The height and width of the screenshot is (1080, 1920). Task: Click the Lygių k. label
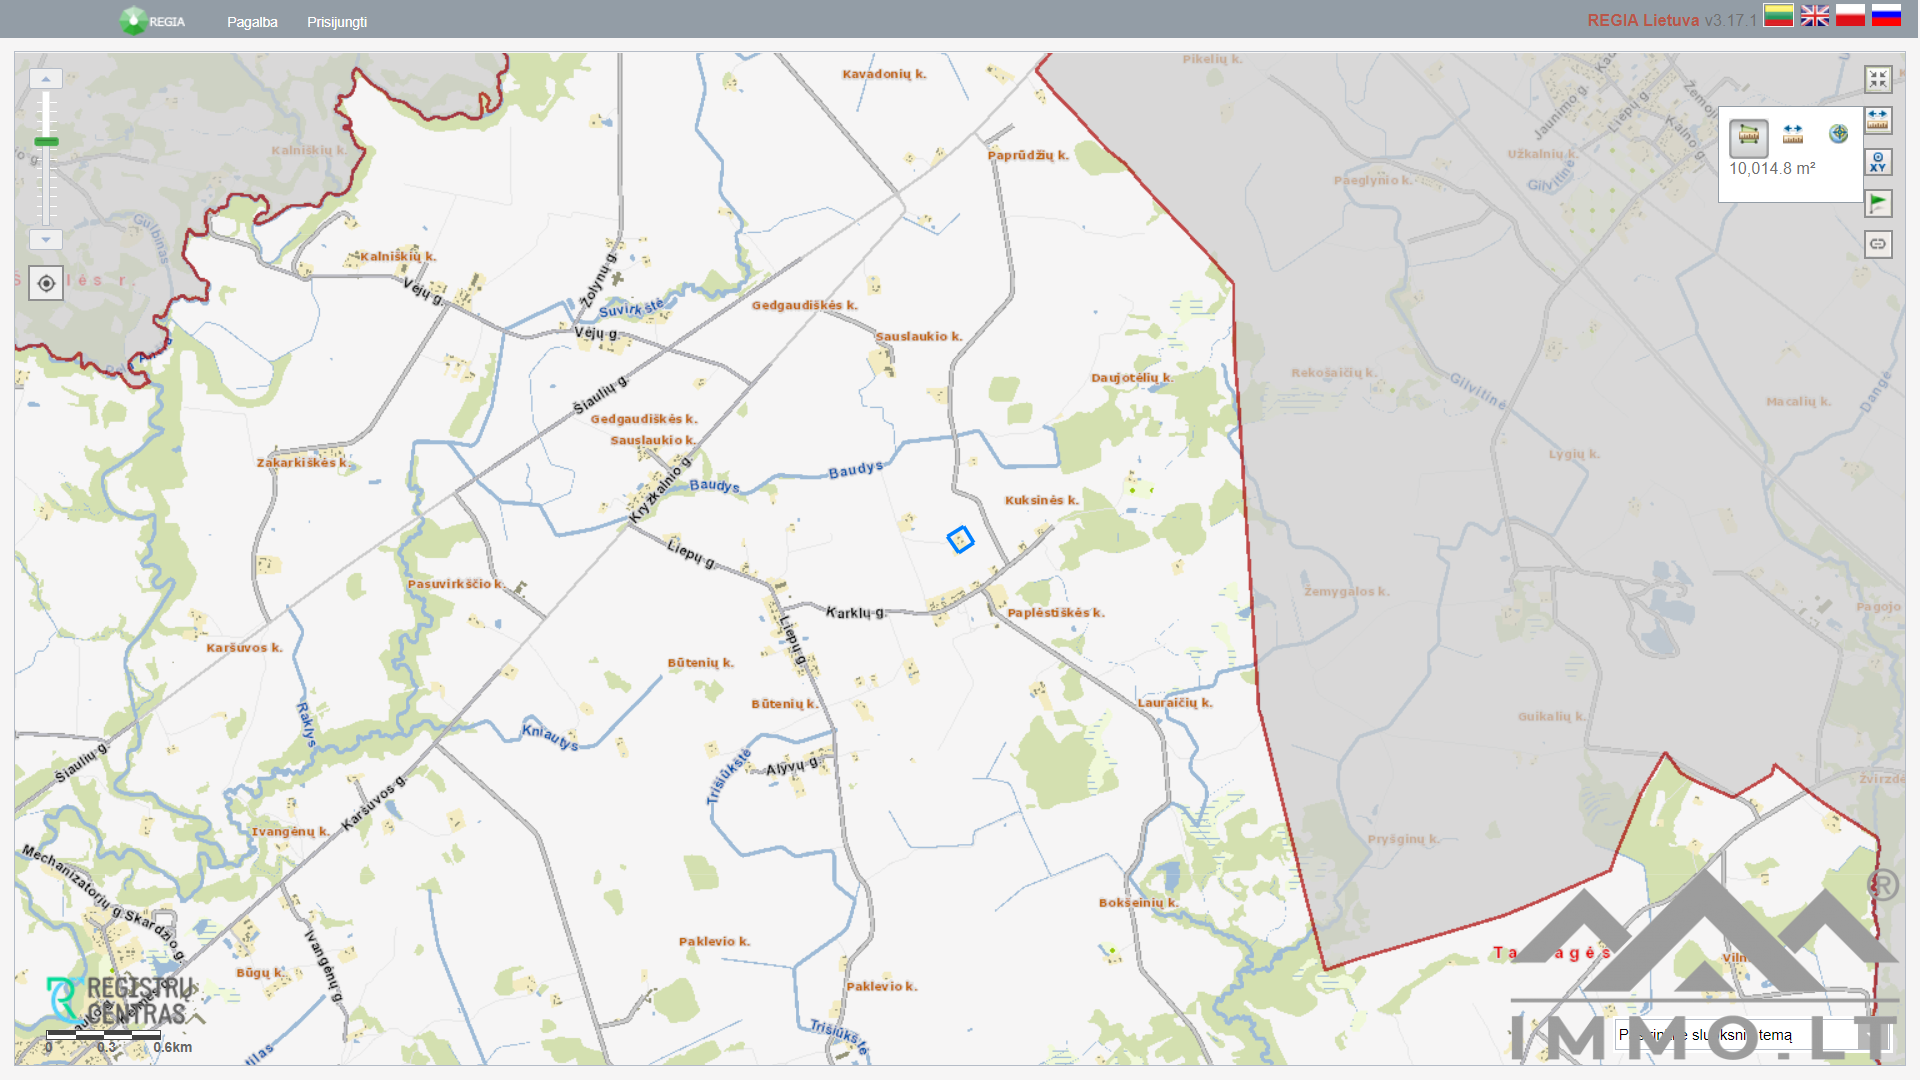coord(1574,454)
